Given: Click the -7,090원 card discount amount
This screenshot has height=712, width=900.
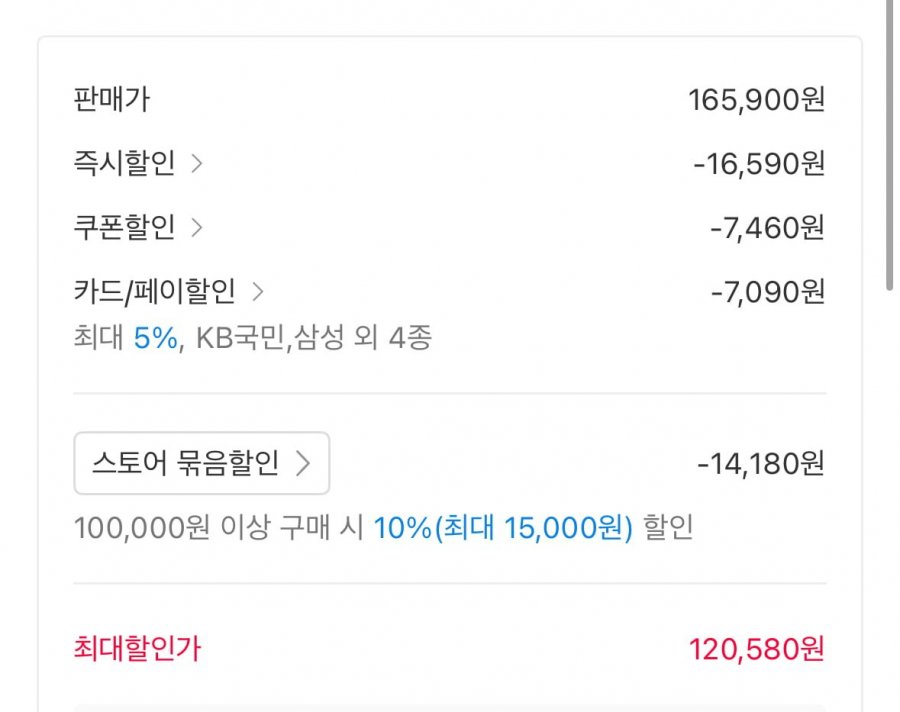Looking at the screenshot, I should (x=767, y=292).
